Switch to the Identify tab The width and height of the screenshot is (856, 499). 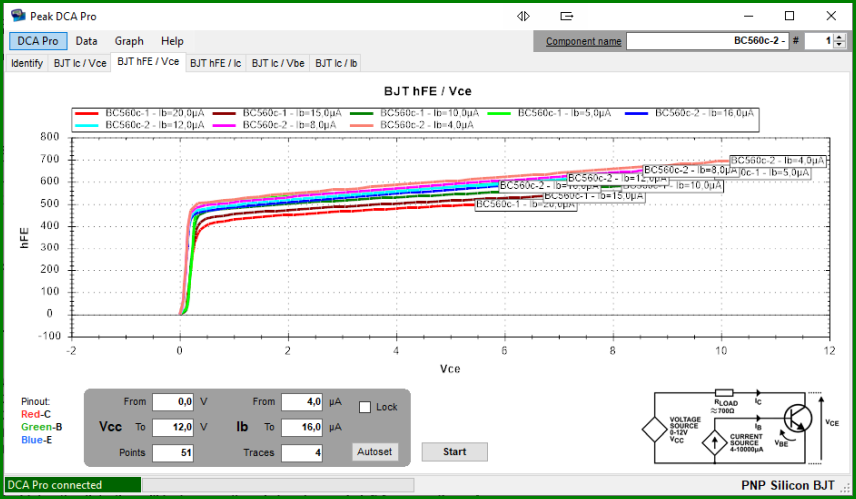[27, 63]
